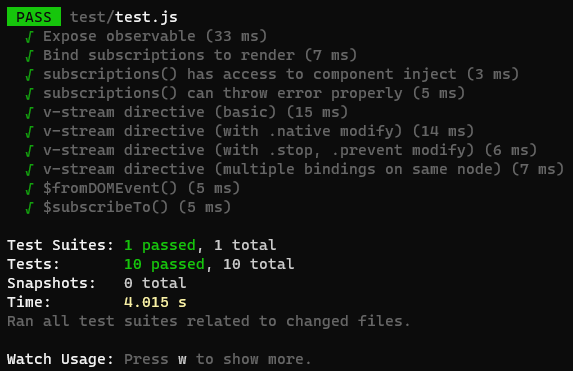Image resolution: width=573 pixels, height=371 pixels.
Task: Click checkmark beside $fromDOMEvent() test
Action: 29,189
